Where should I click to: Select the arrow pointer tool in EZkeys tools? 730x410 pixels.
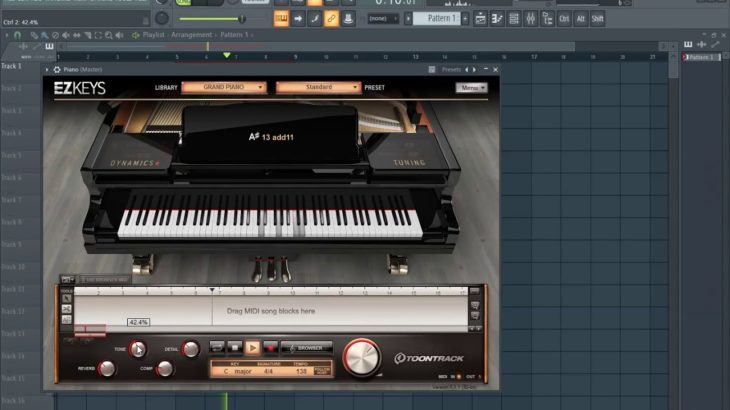pyautogui.click(x=67, y=299)
